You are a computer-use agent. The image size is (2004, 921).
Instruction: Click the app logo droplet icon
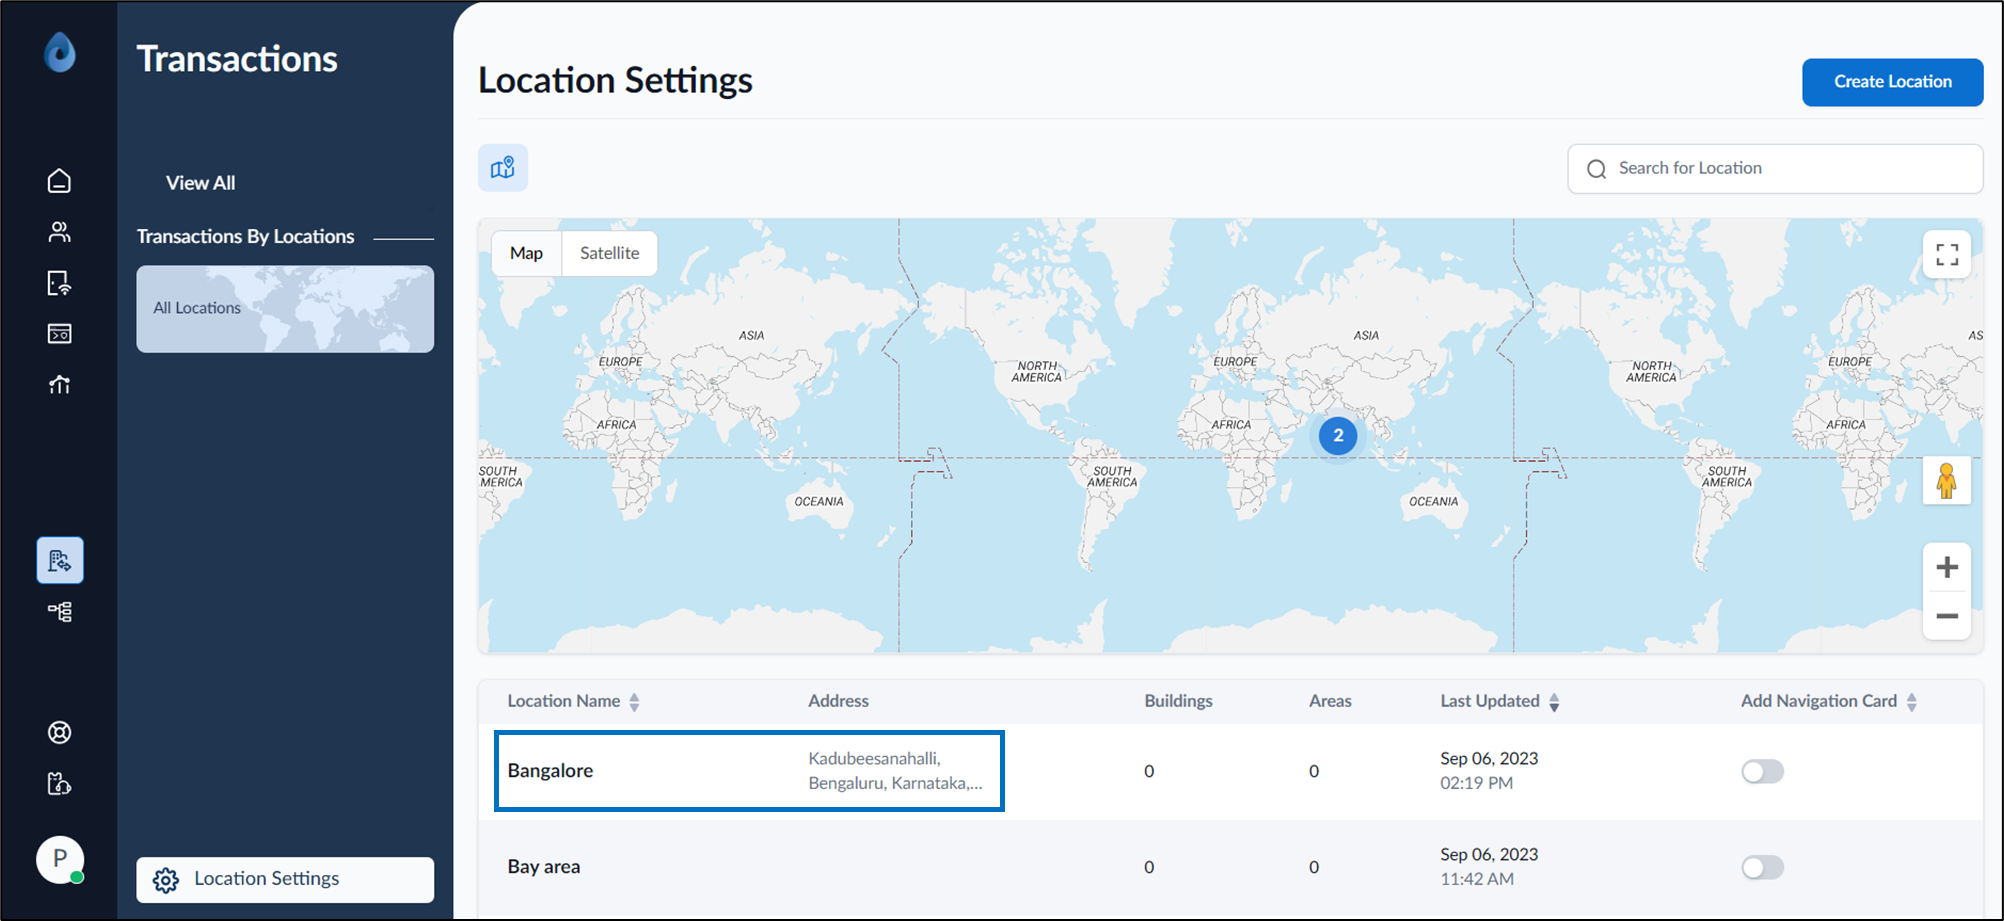[60, 52]
